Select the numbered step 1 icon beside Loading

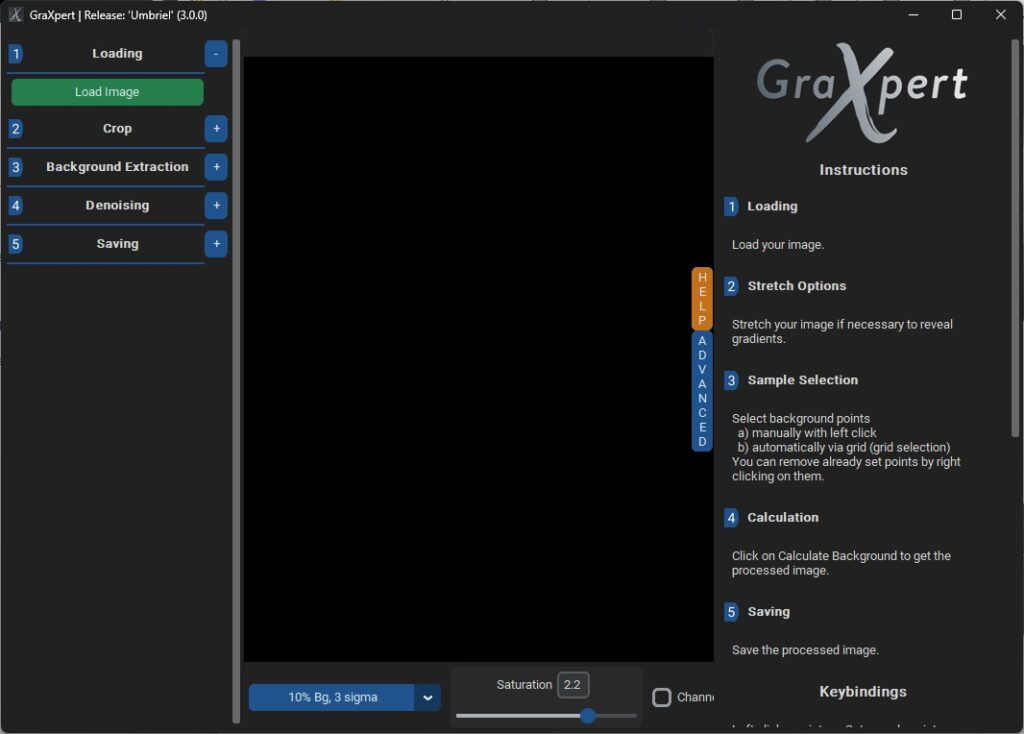pos(14,53)
